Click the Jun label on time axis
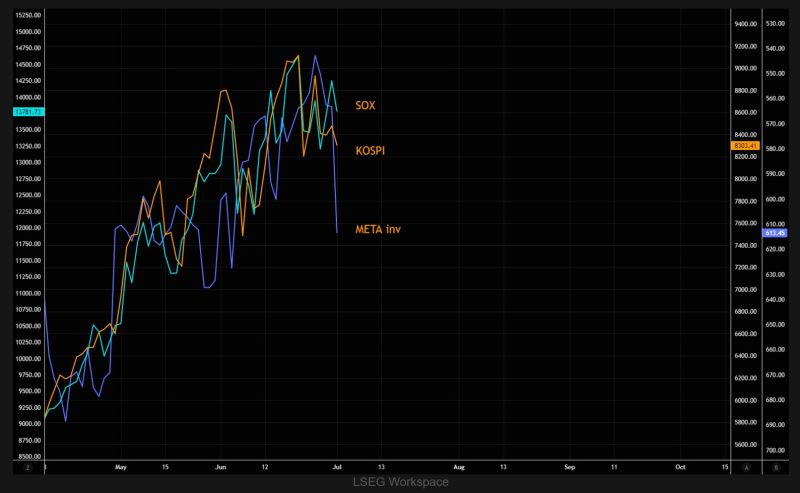The image size is (800, 493). pos(220,467)
